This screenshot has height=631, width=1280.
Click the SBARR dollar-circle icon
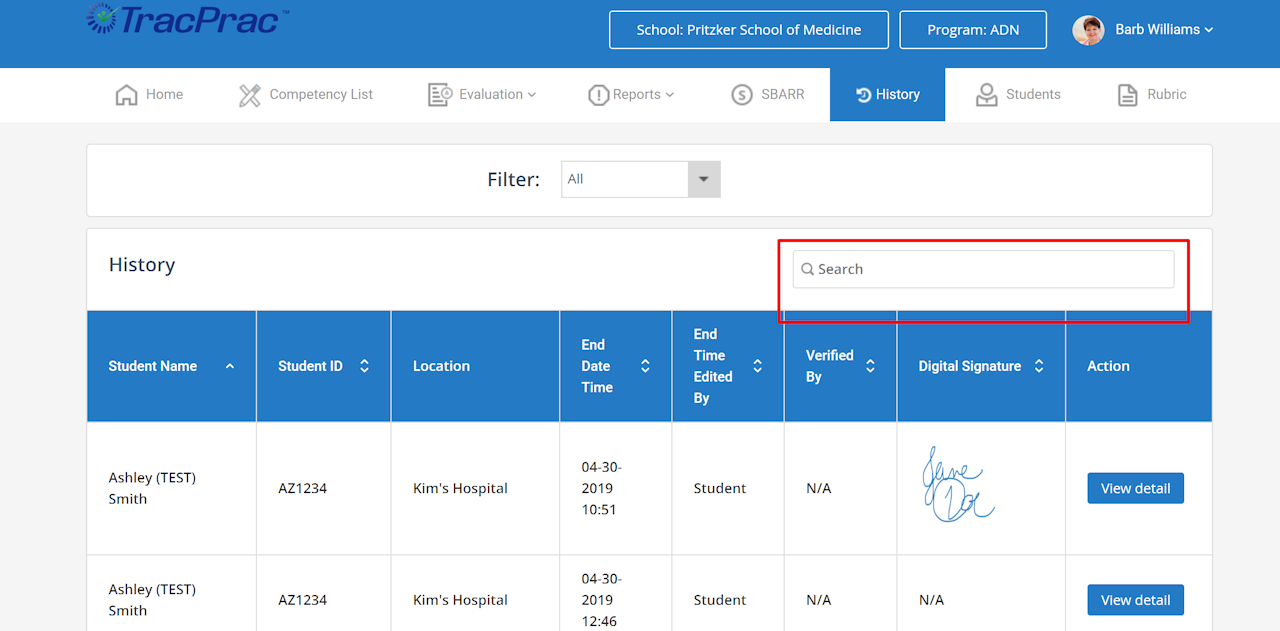741,95
